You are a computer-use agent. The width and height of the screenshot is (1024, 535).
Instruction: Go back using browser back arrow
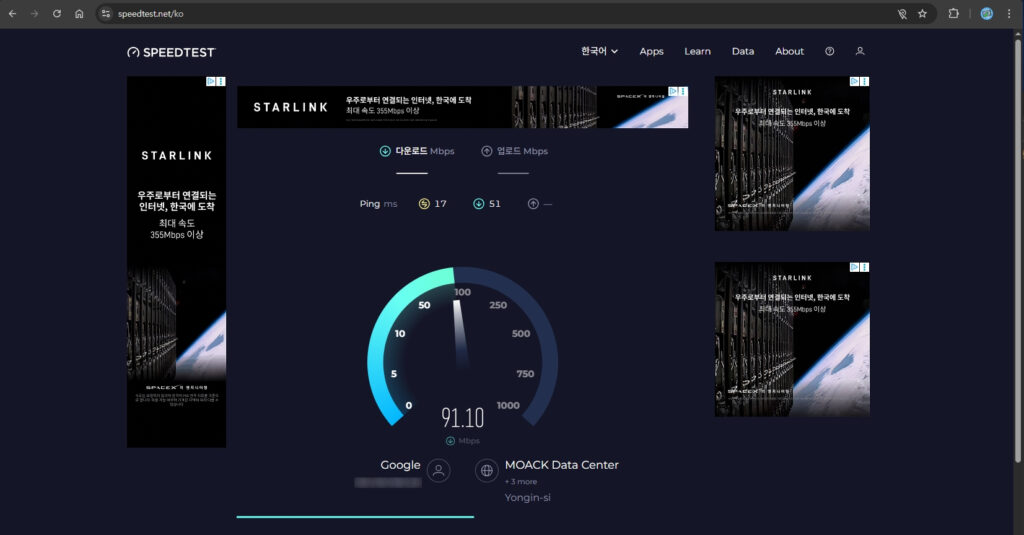(x=12, y=14)
